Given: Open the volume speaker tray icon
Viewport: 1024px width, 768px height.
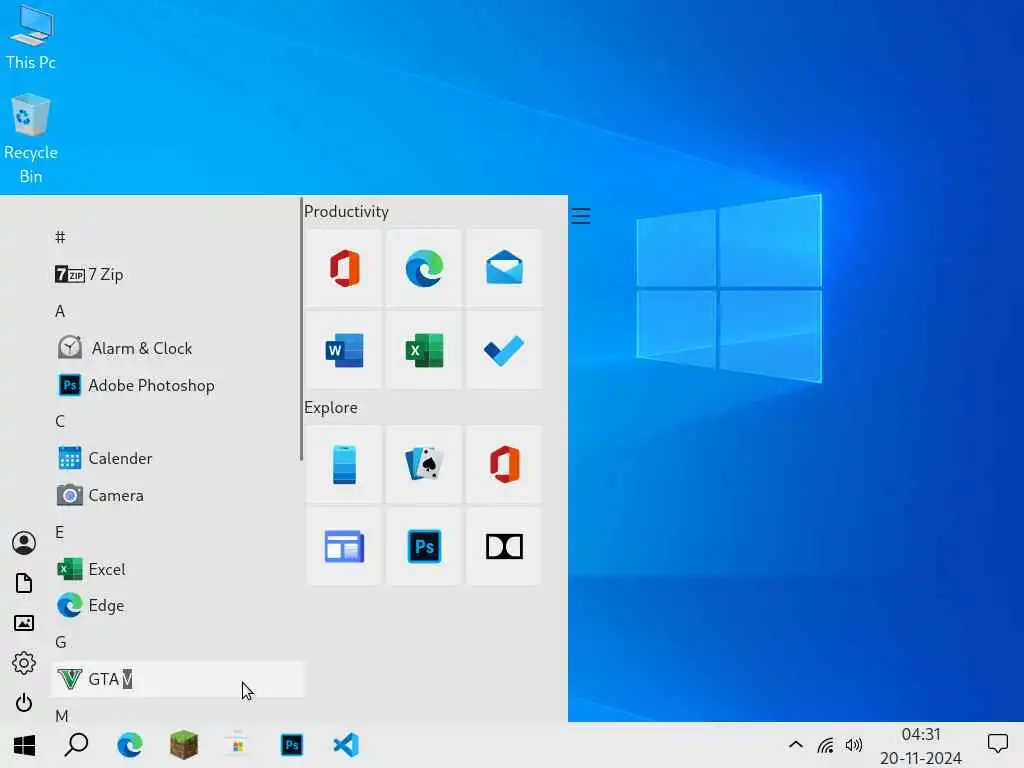Looking at the screenshot, I should (854, 745).
